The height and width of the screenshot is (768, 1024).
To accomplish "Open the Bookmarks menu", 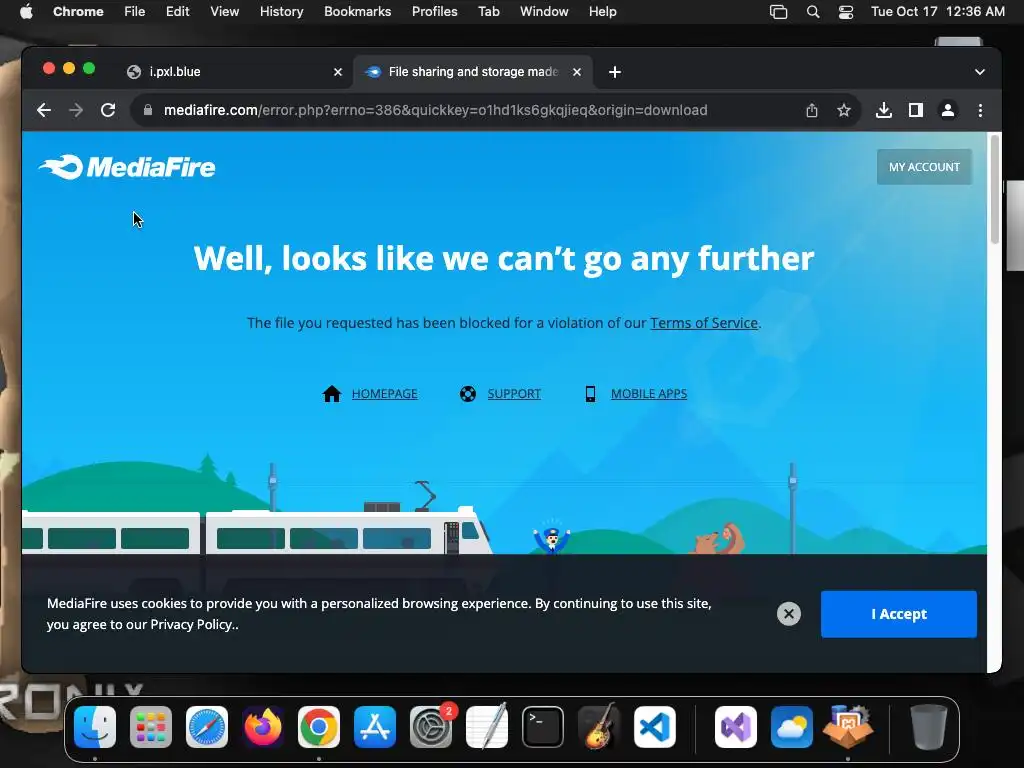I will (358, 12).
